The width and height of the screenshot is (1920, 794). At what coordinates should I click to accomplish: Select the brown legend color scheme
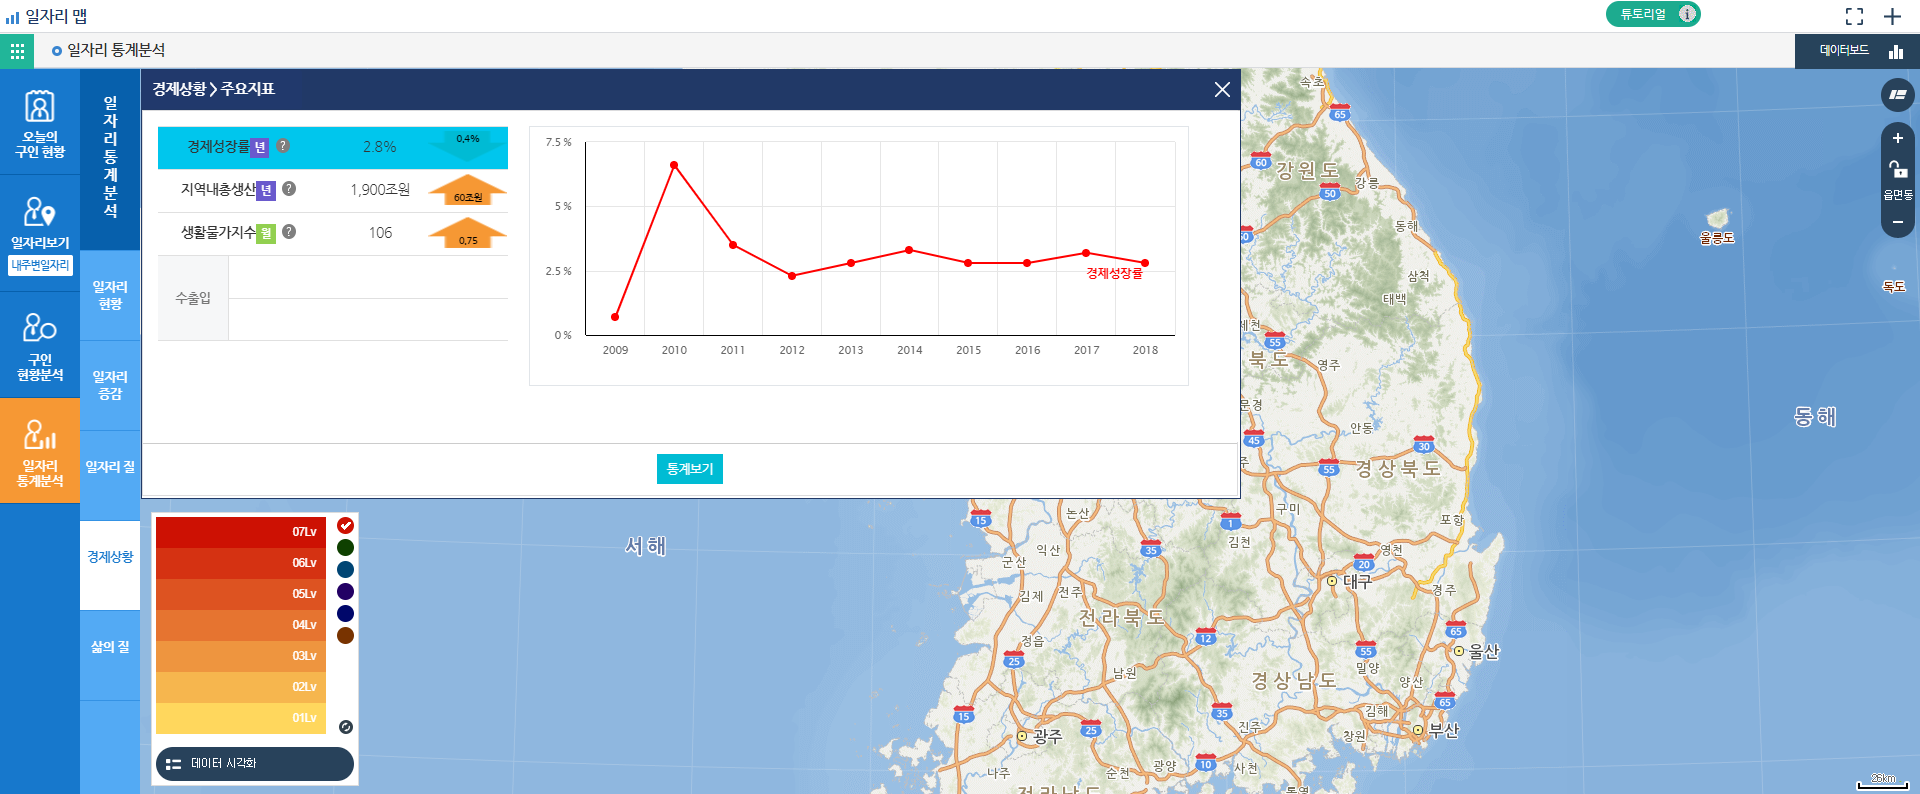pos(346,635)
